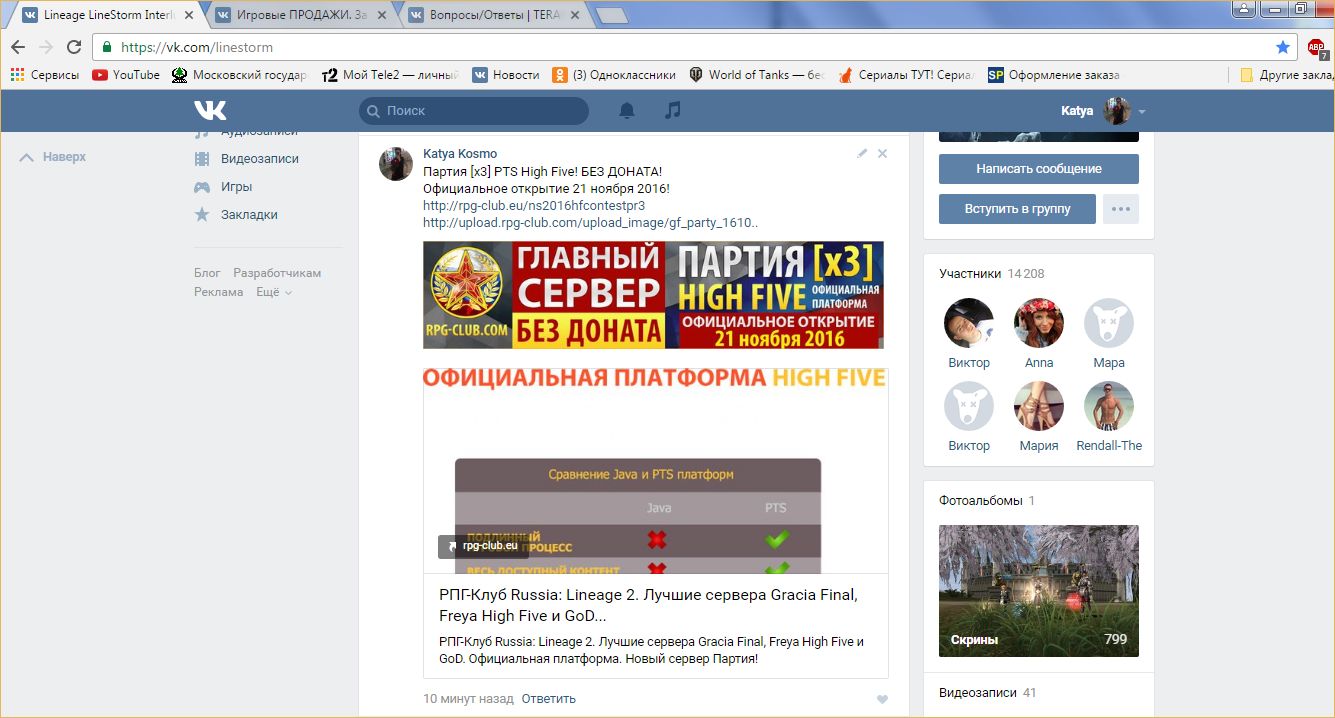Close the Игровые ПРОДАЖИ tab
This screenshot has width=1335, height=718.
381,15
